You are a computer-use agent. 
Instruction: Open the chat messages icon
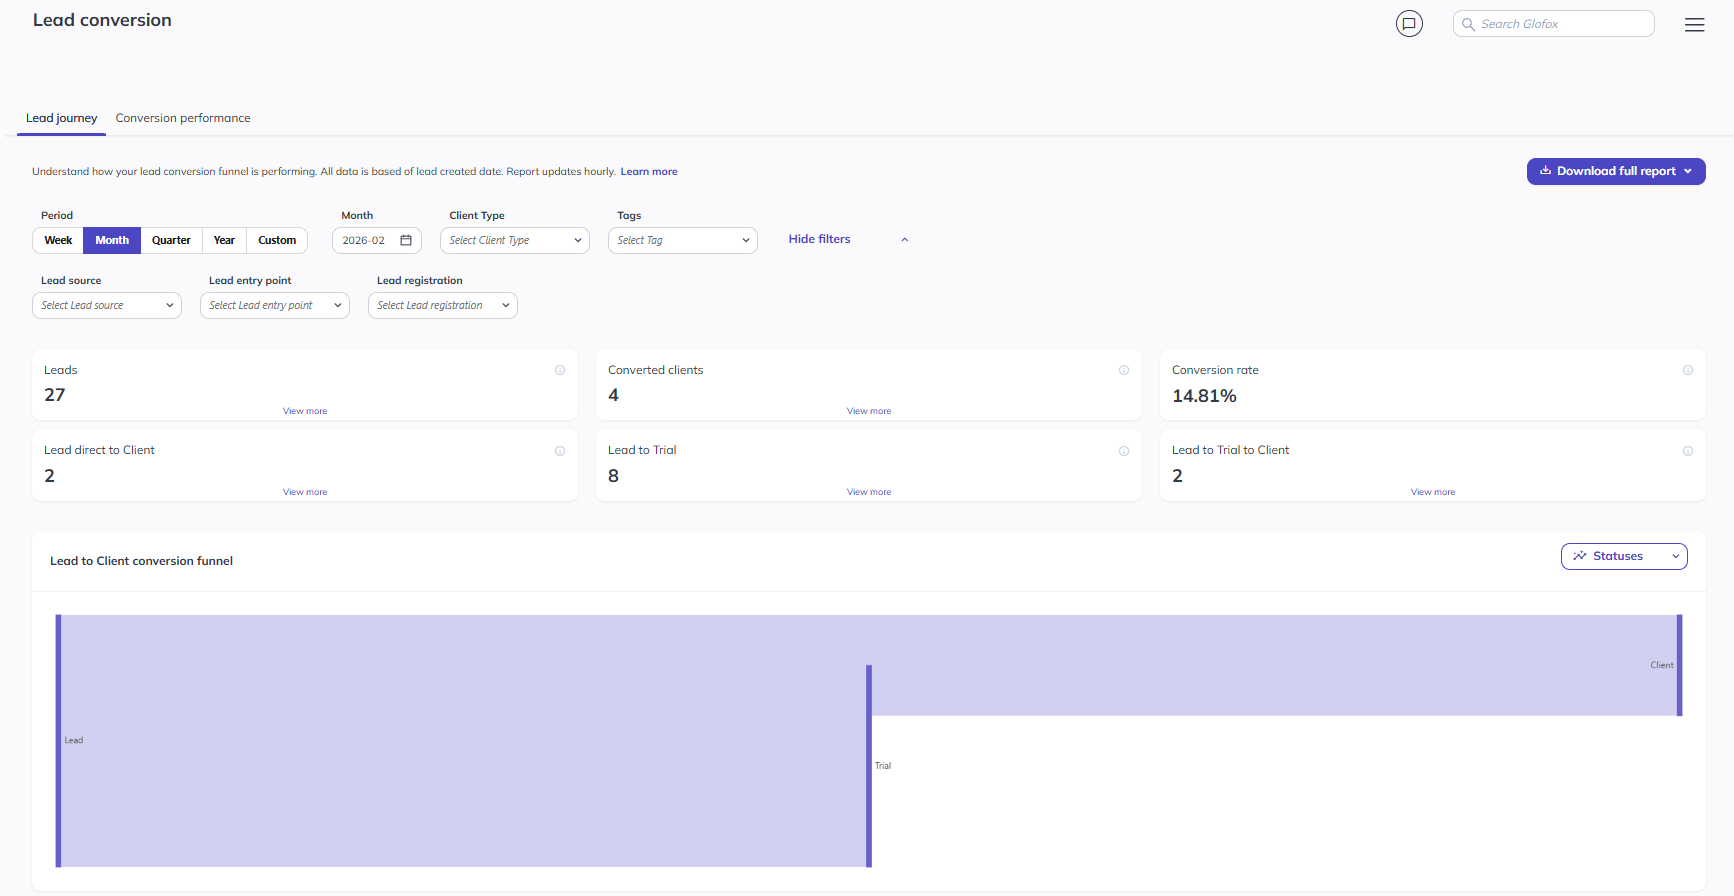(x=1409, y=24)
